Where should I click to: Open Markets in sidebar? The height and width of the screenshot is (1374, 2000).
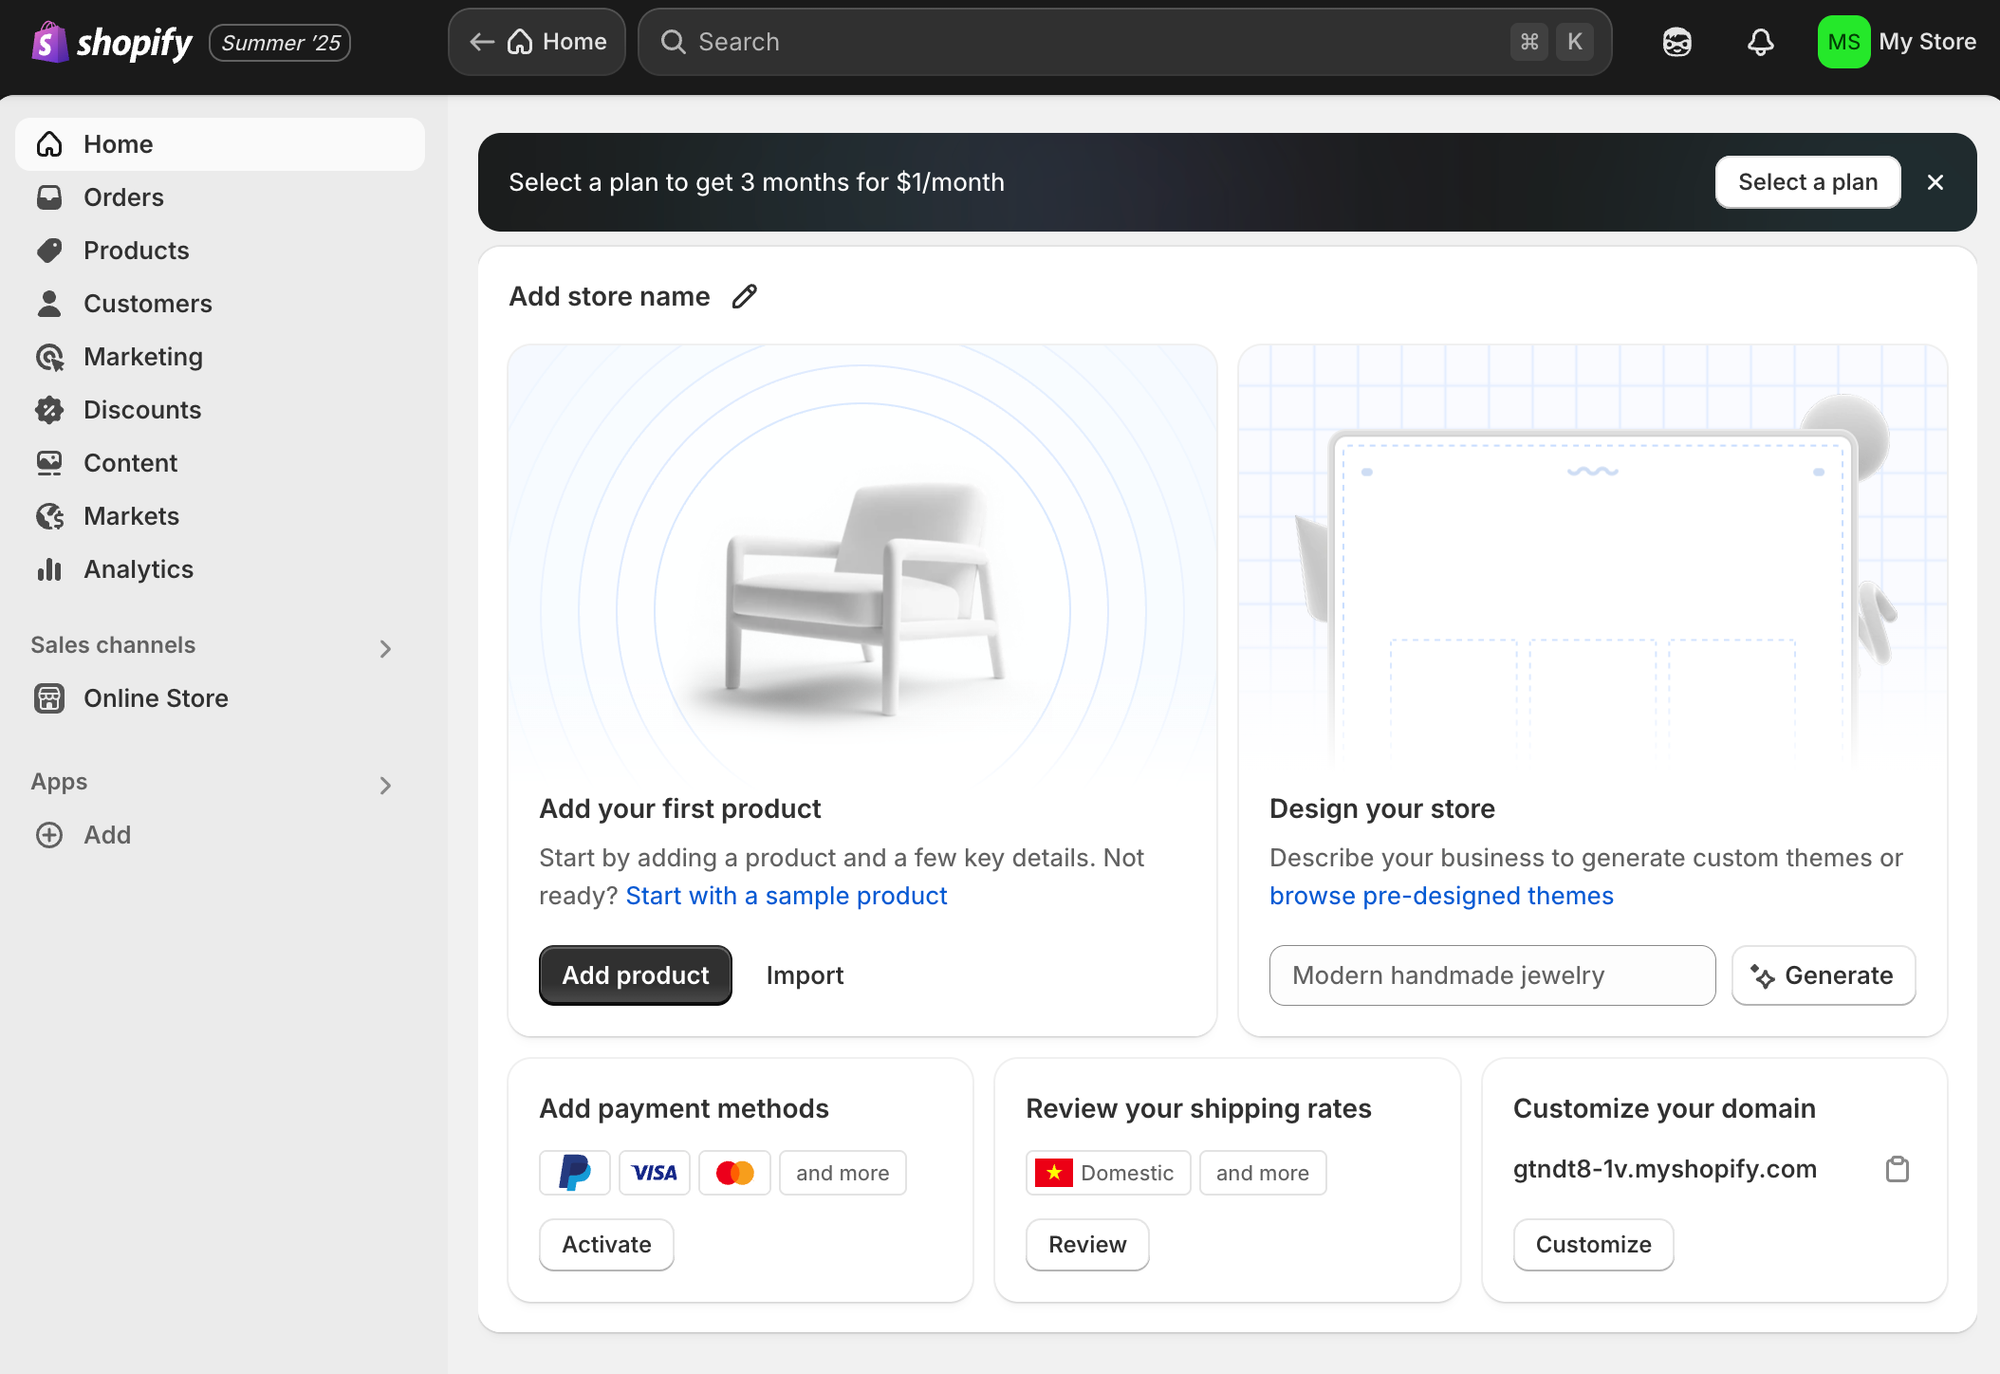(220, 515)
